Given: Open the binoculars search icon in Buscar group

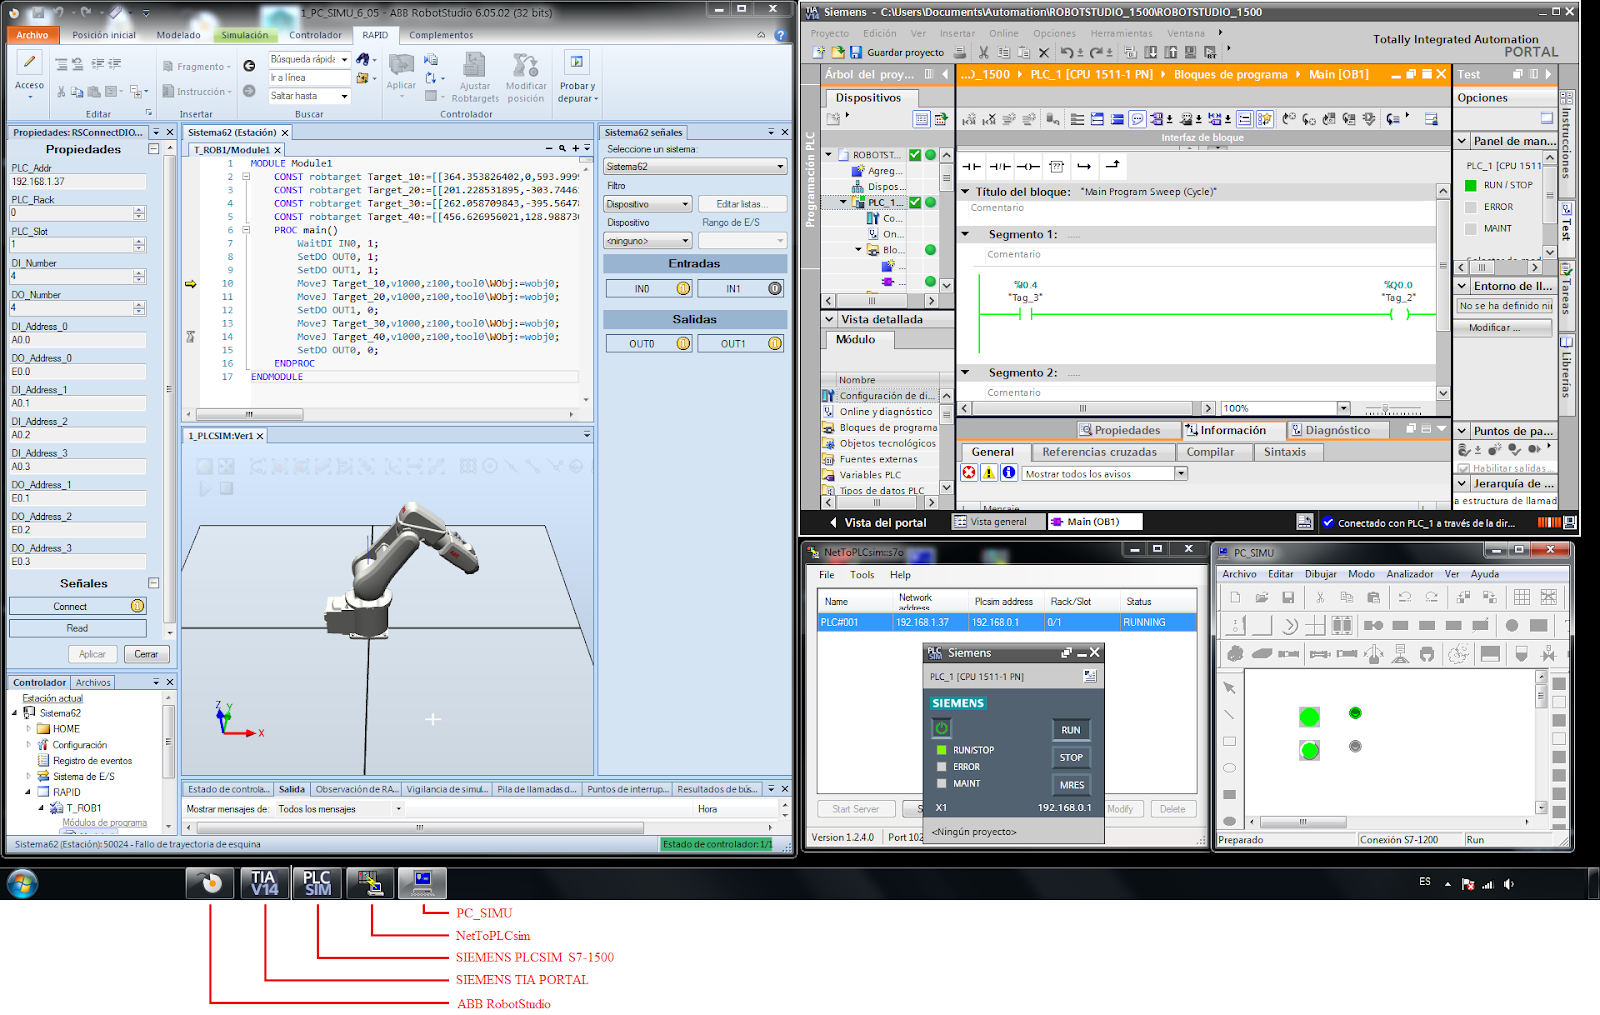Looking at the screenshot, I should tap(364, 60).
